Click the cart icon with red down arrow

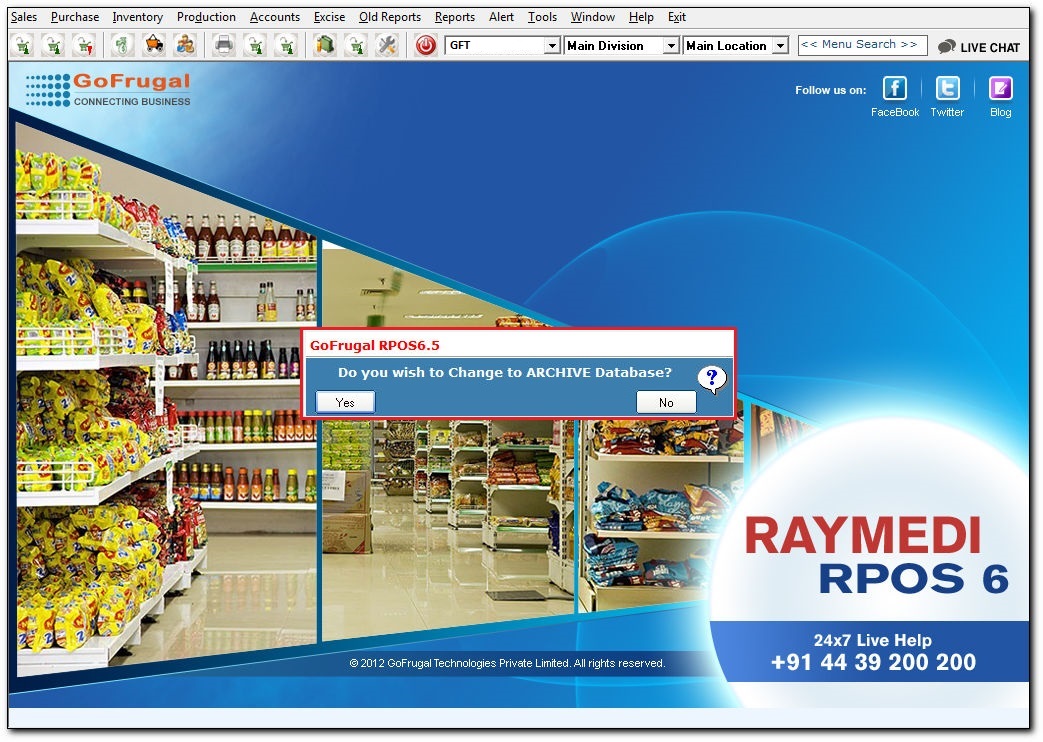[x=84, y=45]
